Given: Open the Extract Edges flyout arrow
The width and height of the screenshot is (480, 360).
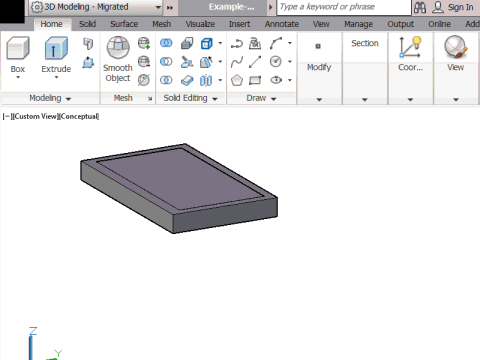Looking at the screenshot, I should pyautogui.click(x=220, y=43).
